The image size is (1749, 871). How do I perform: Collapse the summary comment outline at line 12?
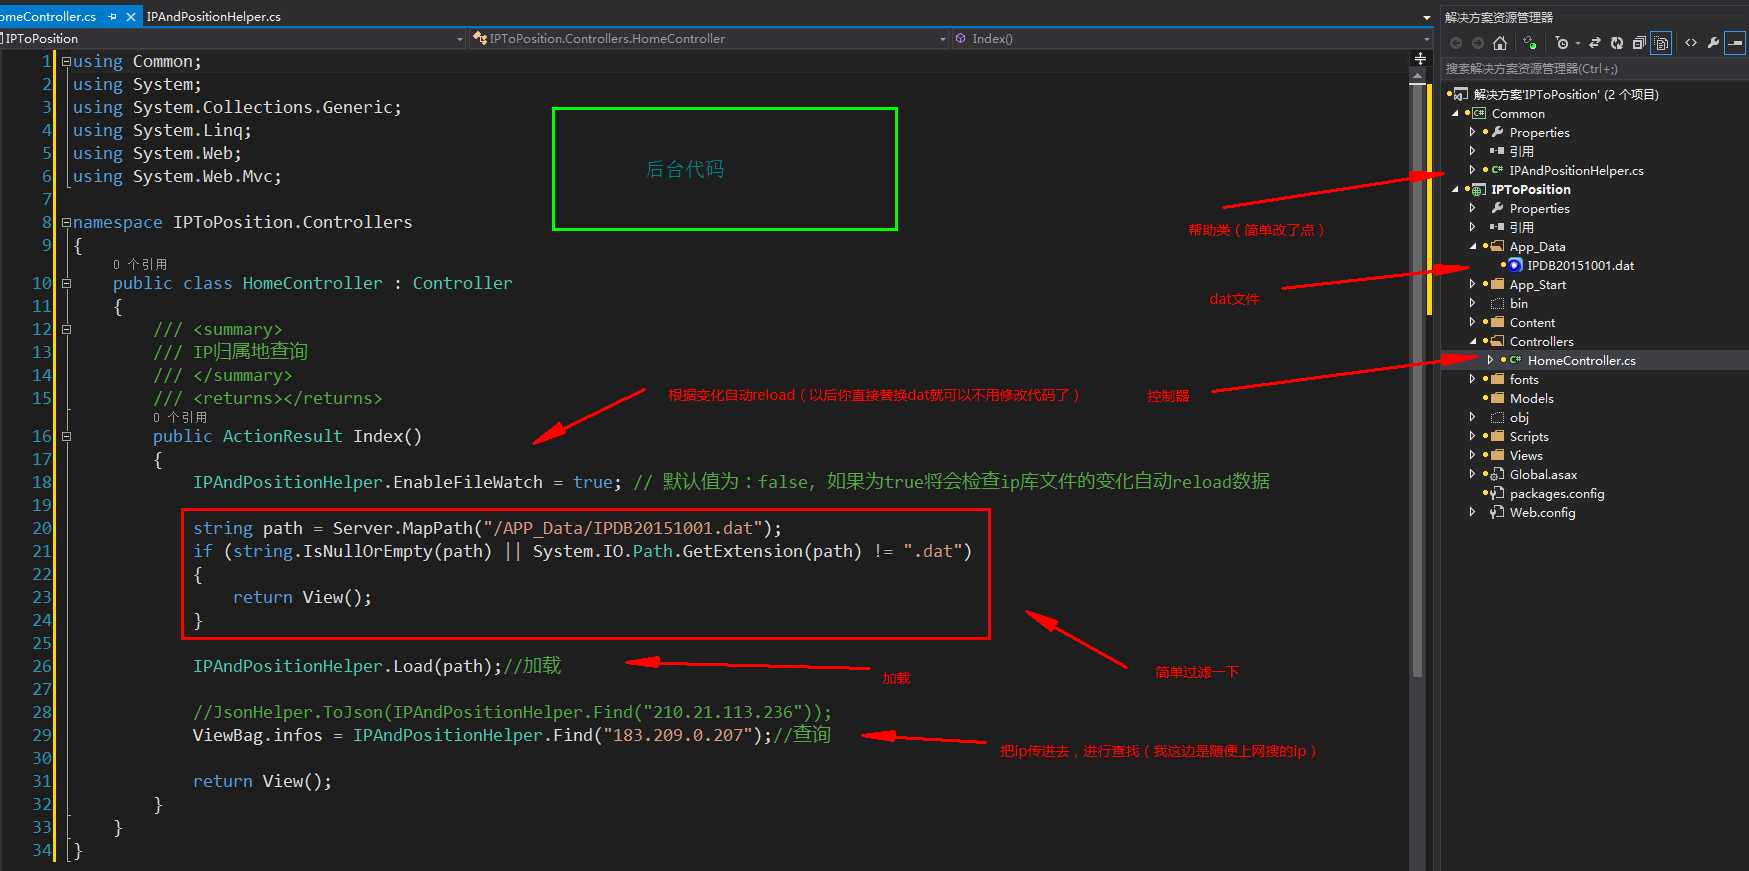66,329
